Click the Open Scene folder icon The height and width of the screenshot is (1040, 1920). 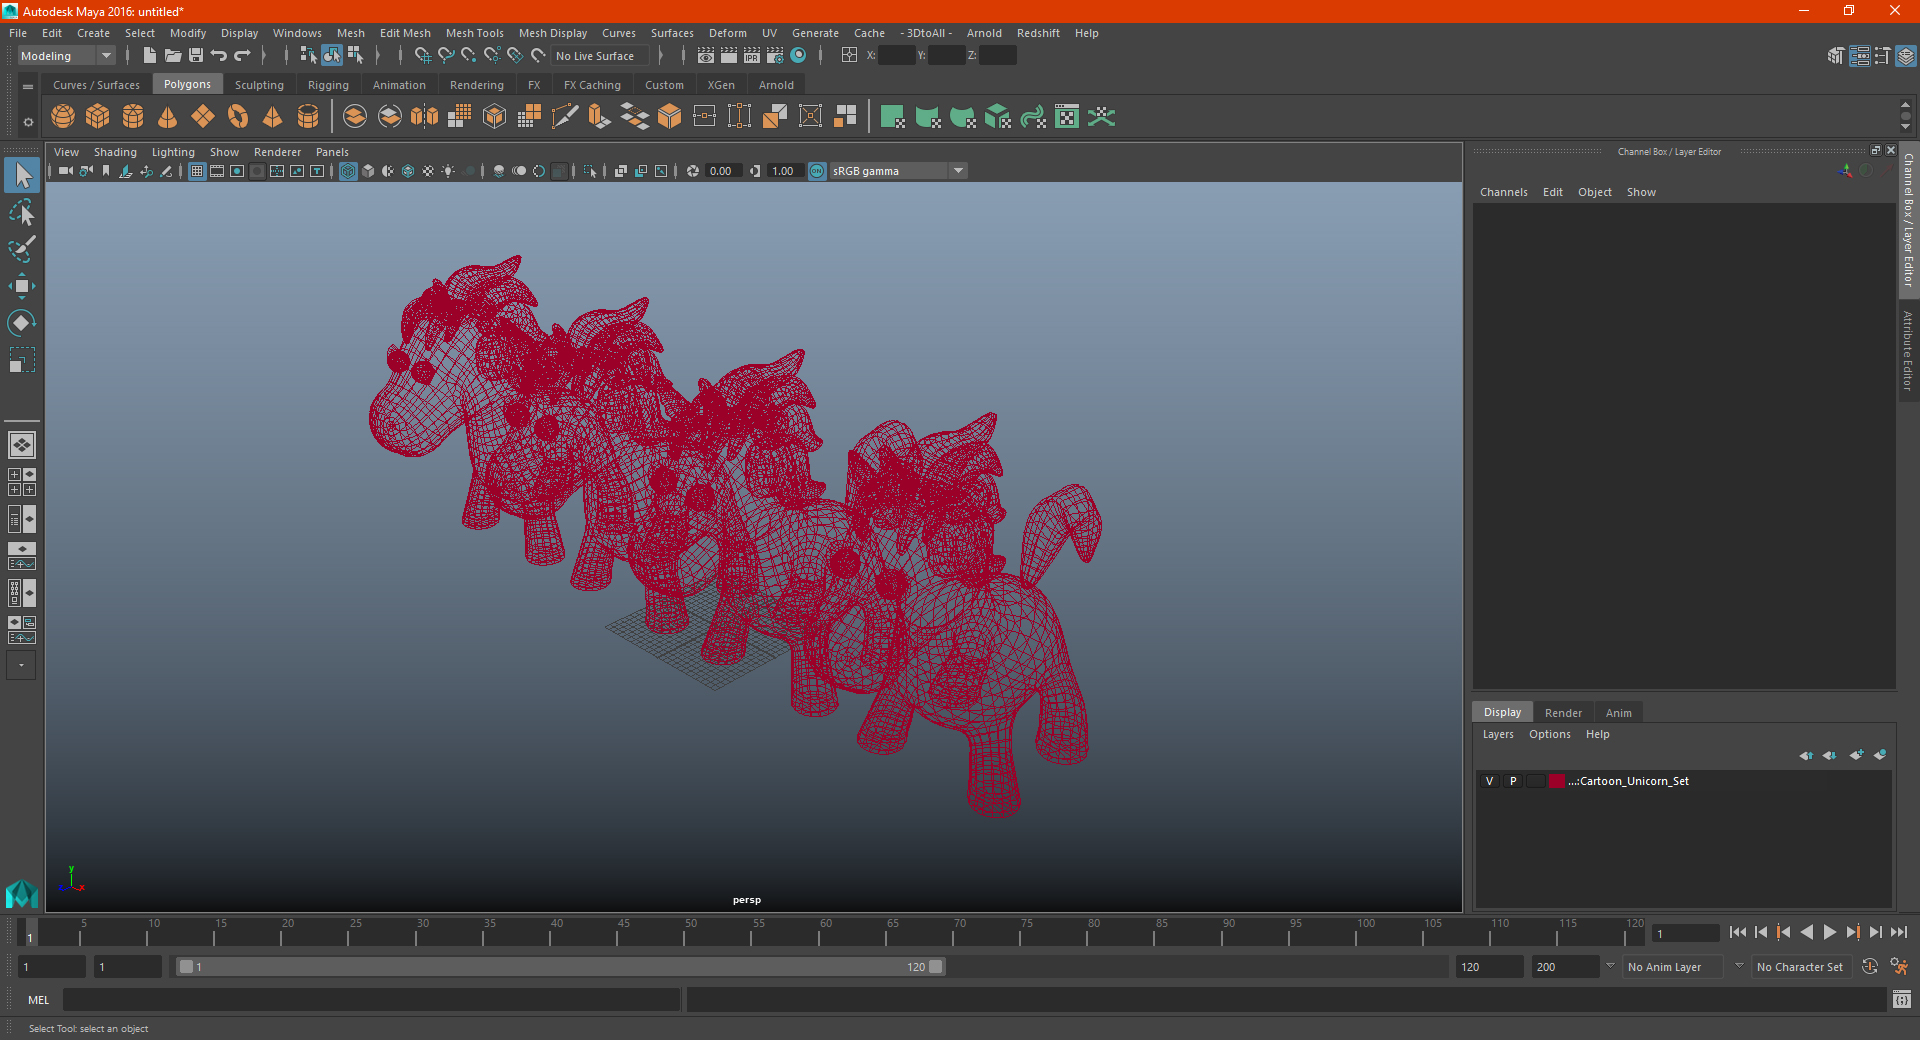pyautogui.click(x=172, y=56)
